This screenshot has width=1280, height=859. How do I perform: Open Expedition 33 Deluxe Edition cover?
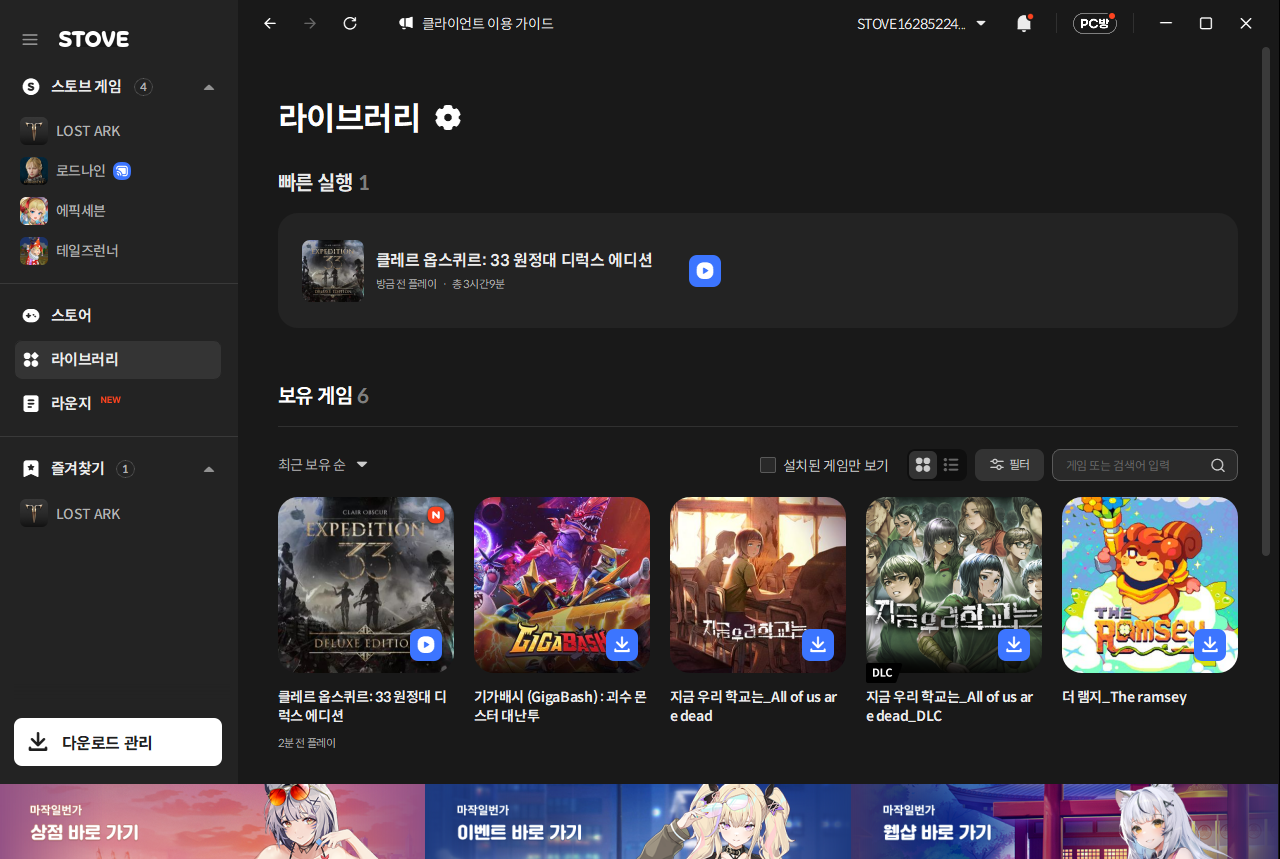[x=366, y=585]
